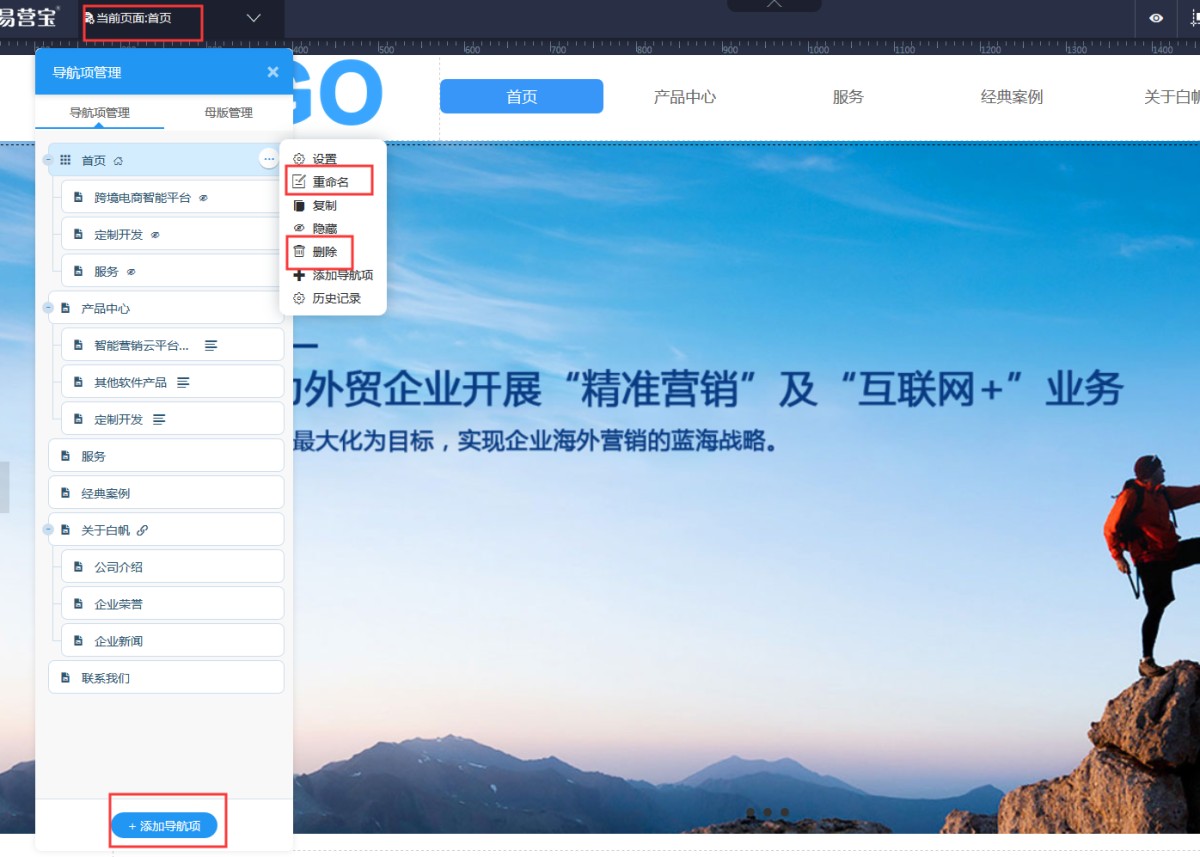Choose 设置 in the context menu

point(324,159)
